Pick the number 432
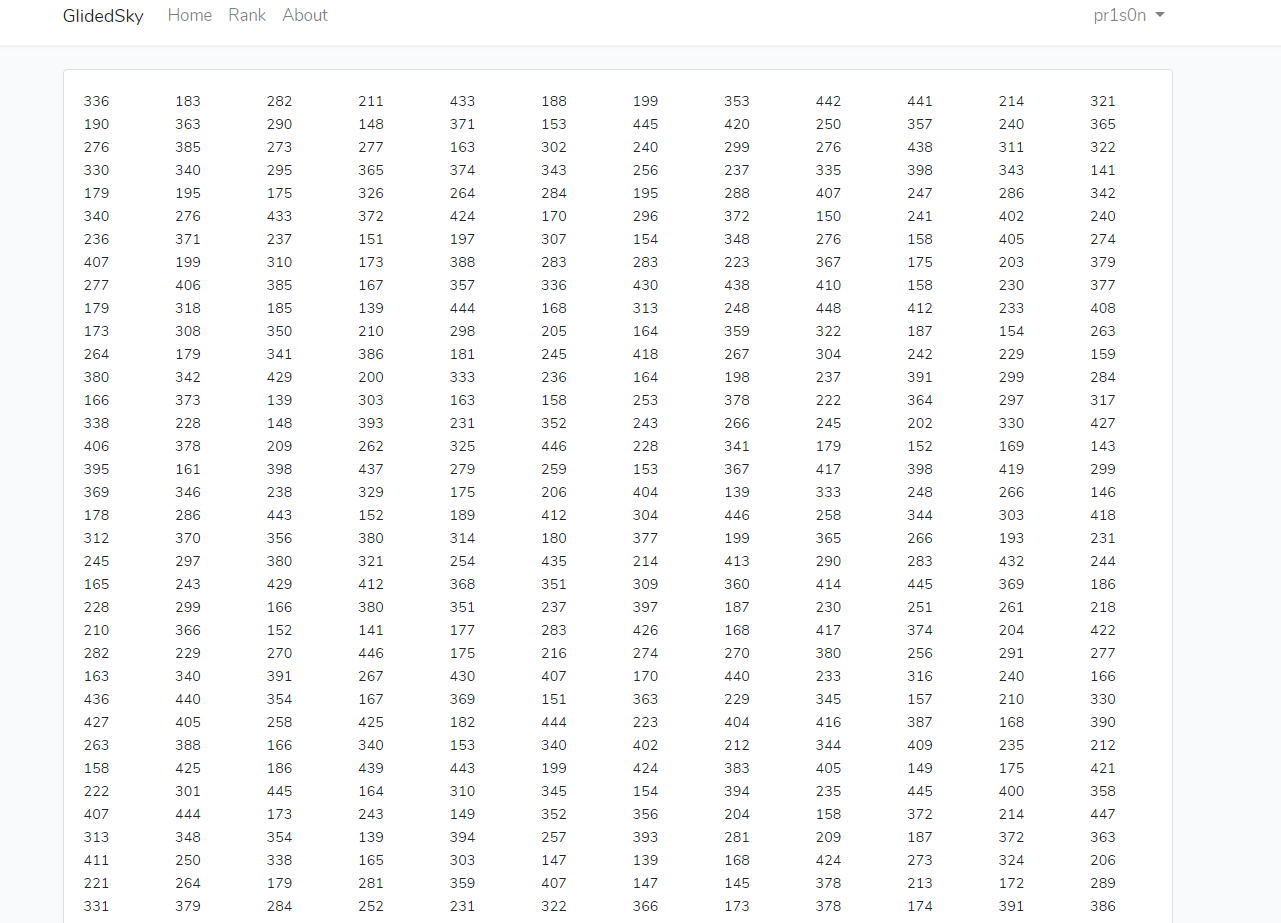The height and width of the screenshot is (923, 1281). [x=1012, y=561]
